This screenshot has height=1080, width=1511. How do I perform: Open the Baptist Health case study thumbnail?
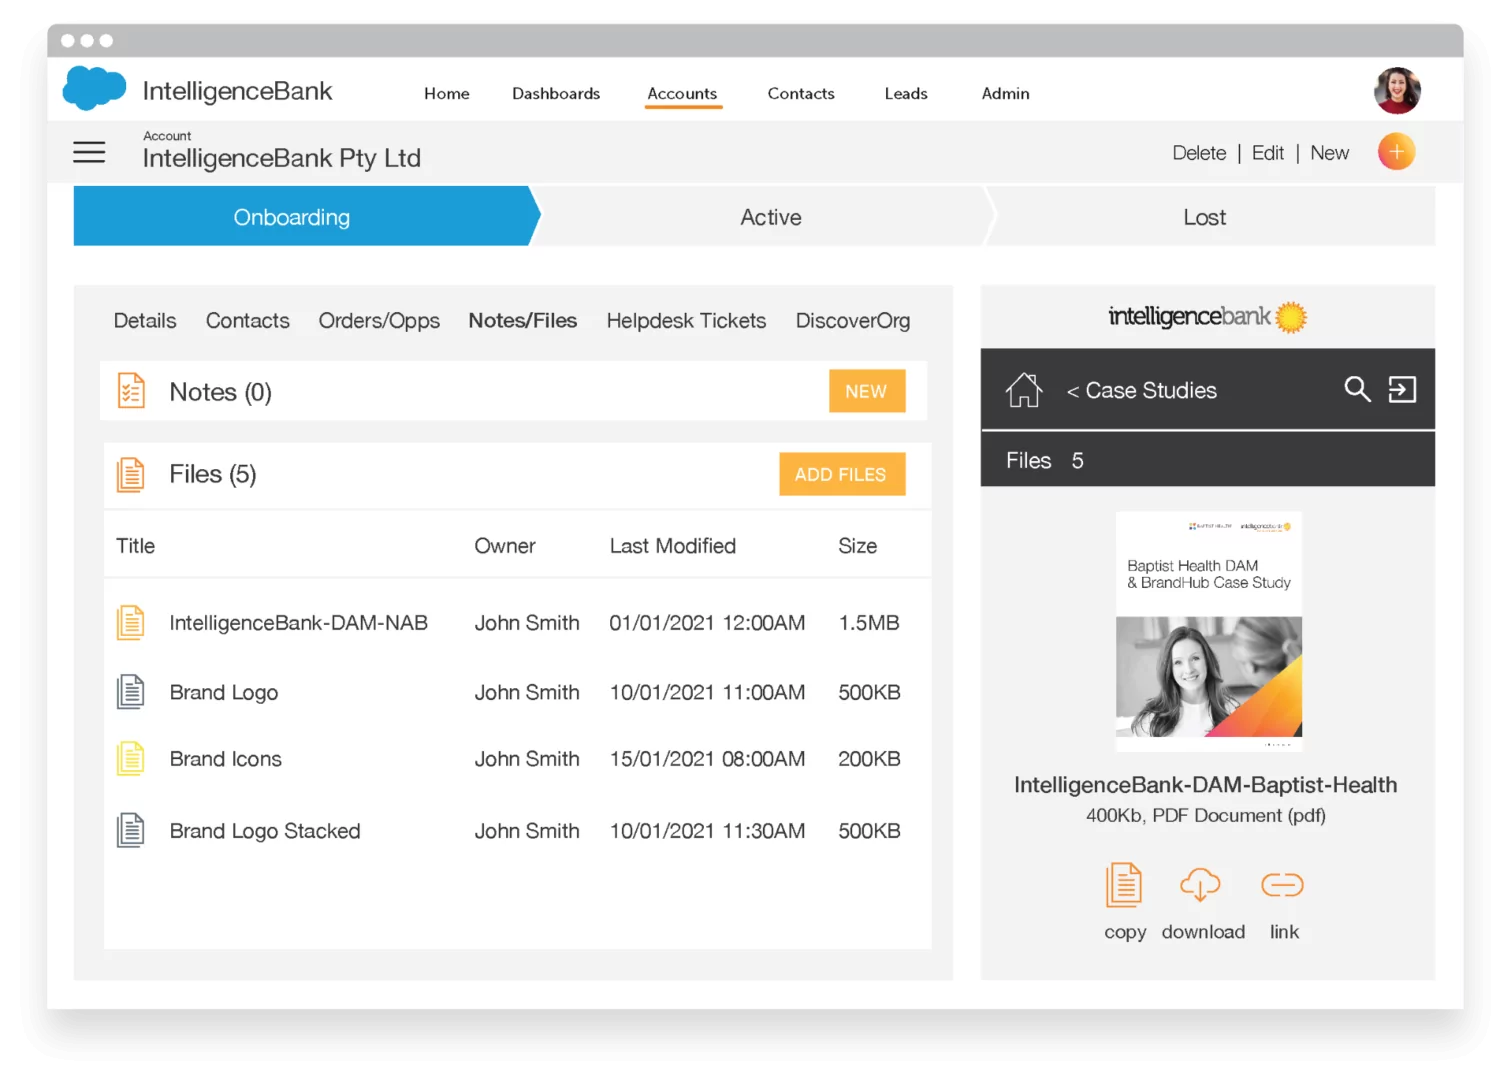1208,632
